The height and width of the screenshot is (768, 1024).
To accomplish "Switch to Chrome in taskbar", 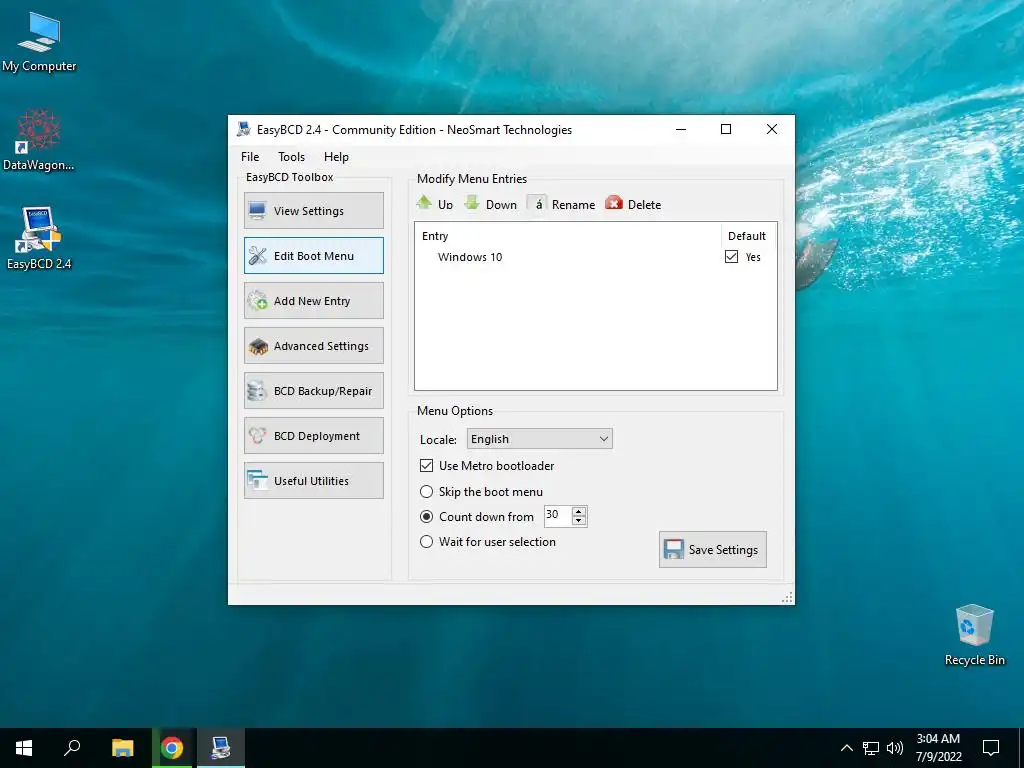I will 172,748.
